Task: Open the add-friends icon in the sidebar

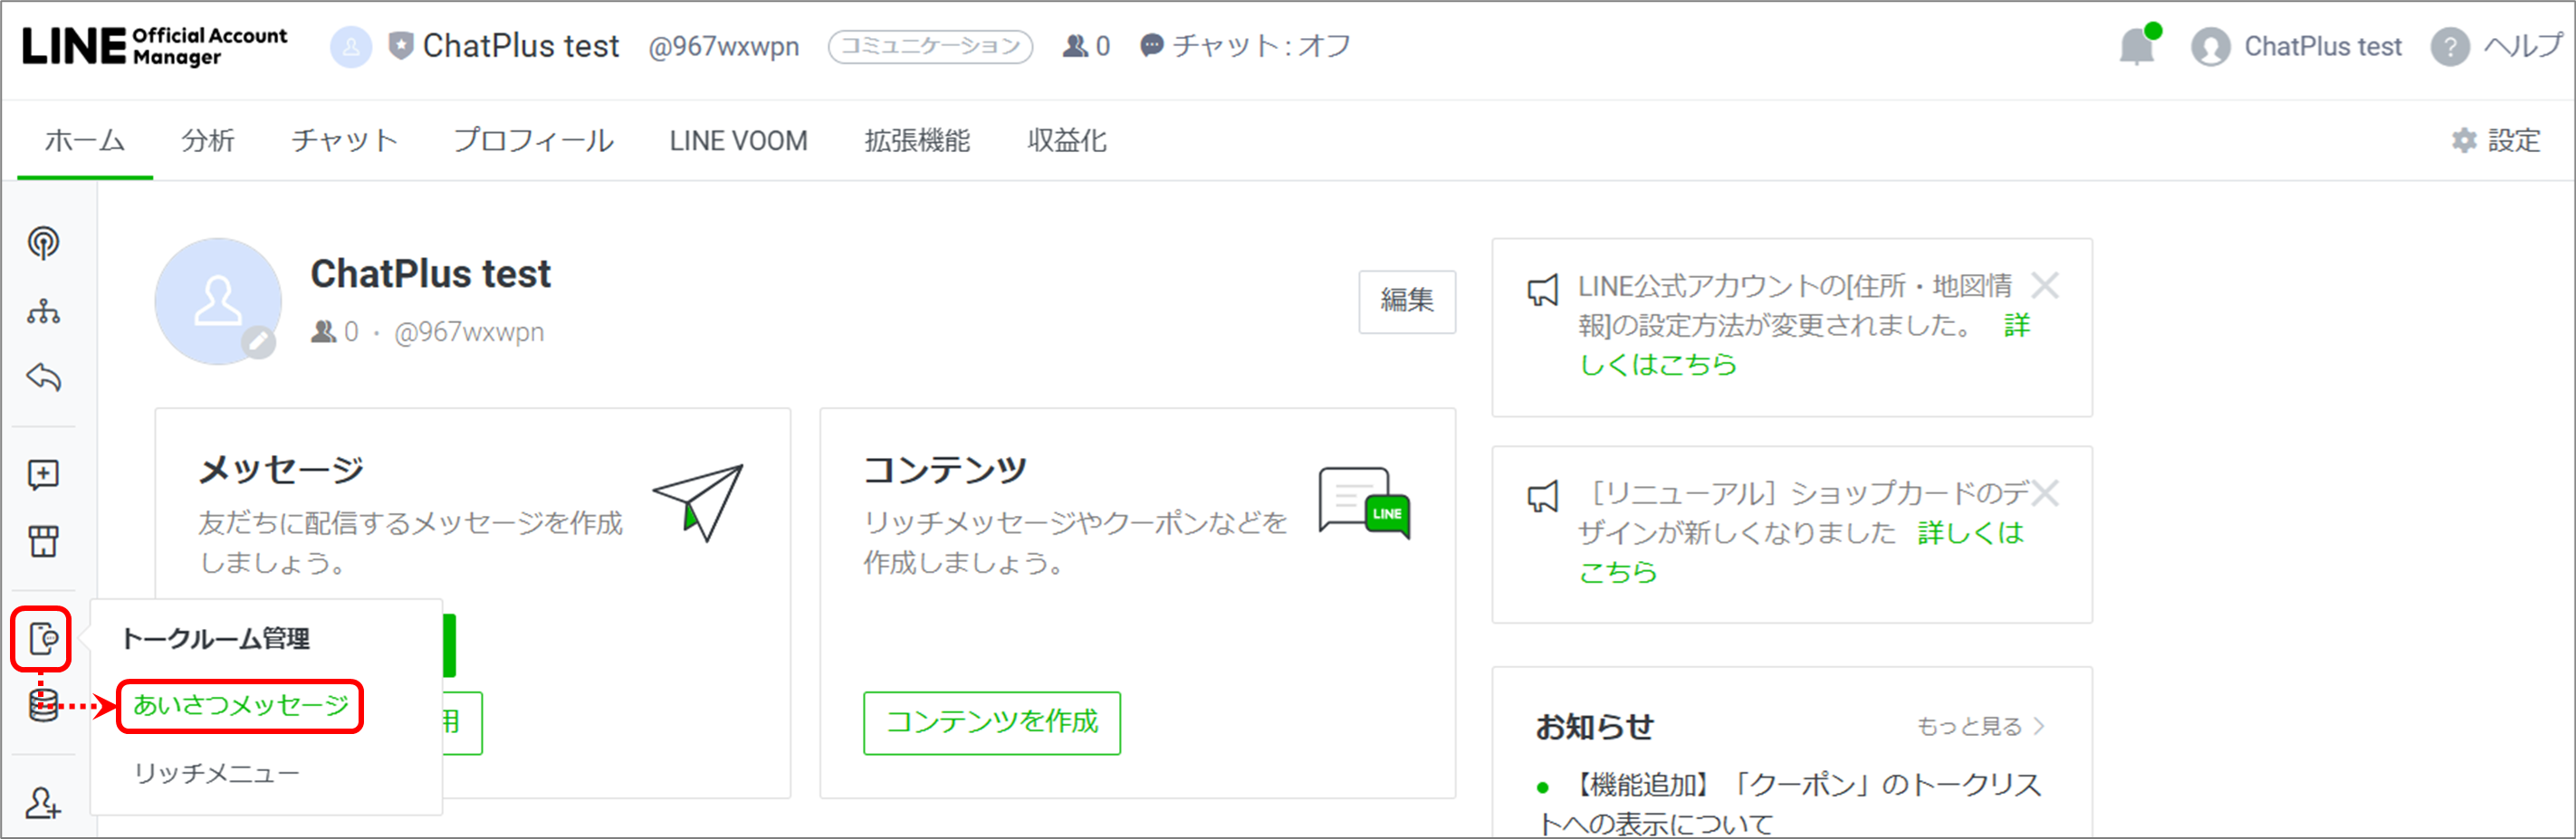Action: pos(43,801)
